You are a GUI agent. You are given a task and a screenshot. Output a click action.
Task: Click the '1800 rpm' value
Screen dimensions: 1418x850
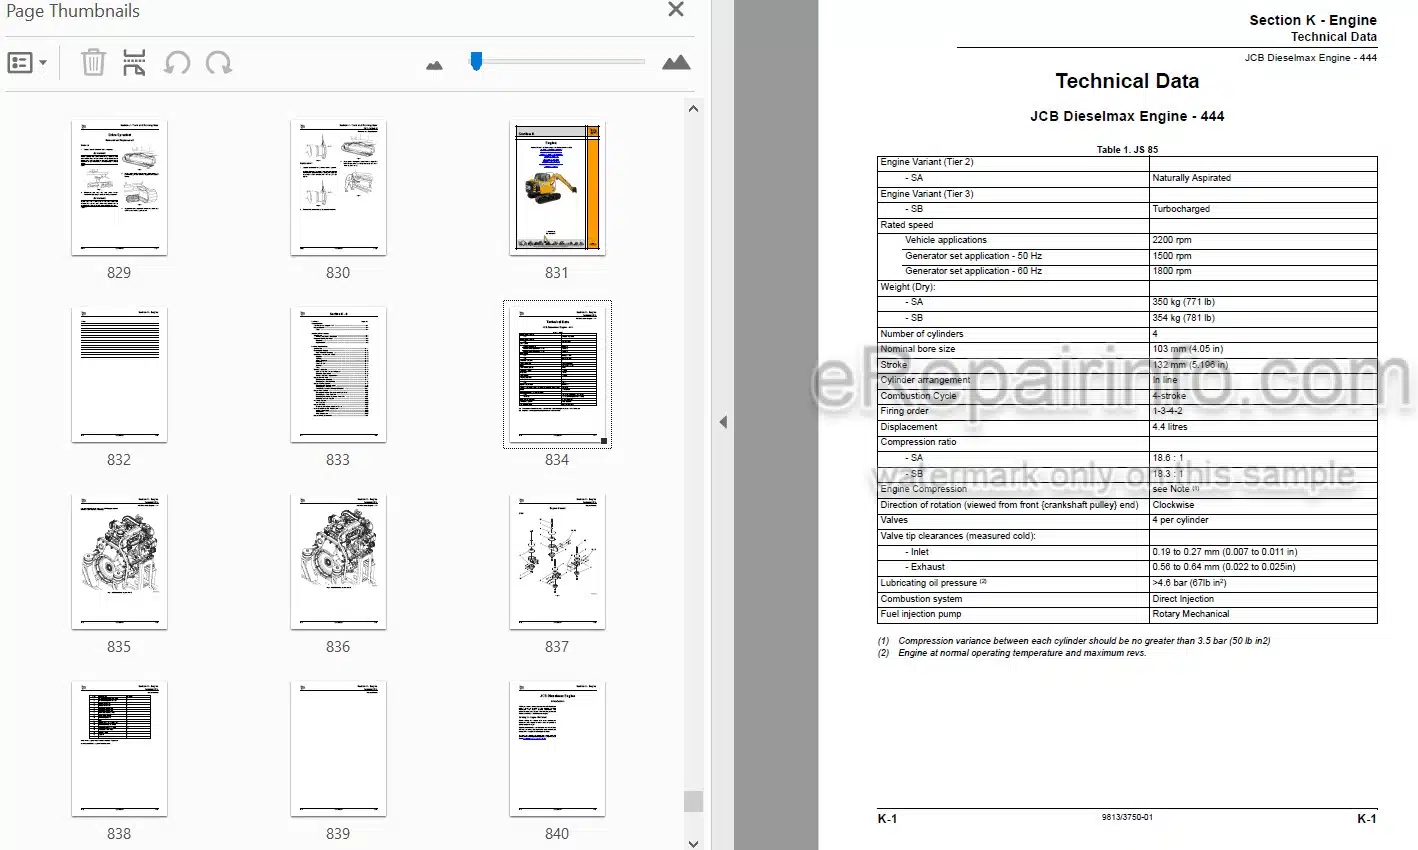[x=1171, y=271]
